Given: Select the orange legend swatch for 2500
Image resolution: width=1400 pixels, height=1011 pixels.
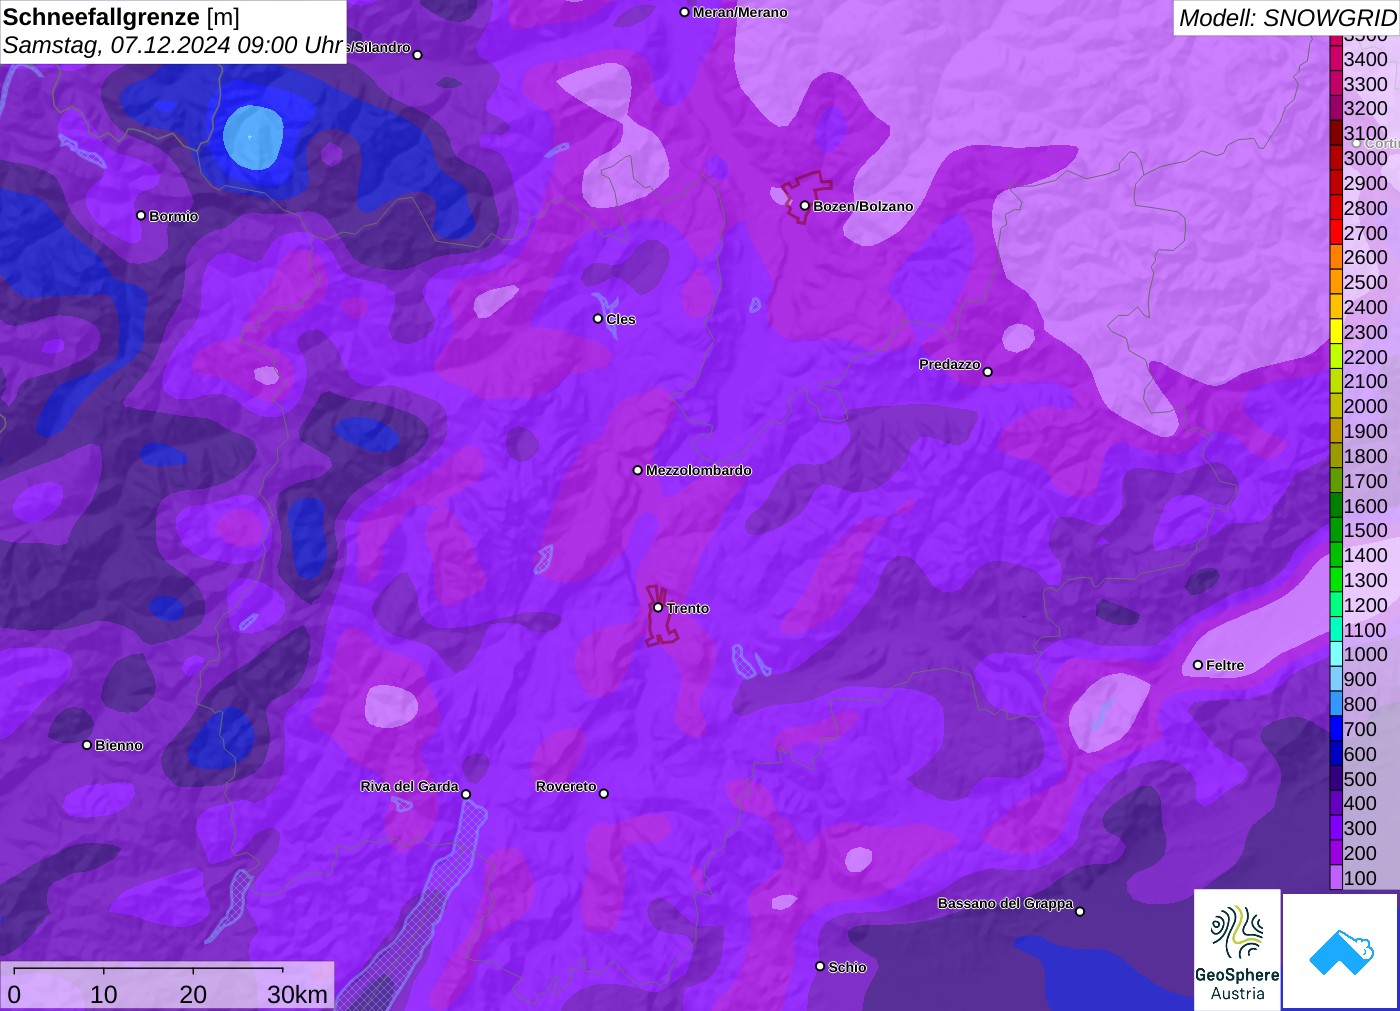Looking at the screenshot, I should coord(1336,282).
